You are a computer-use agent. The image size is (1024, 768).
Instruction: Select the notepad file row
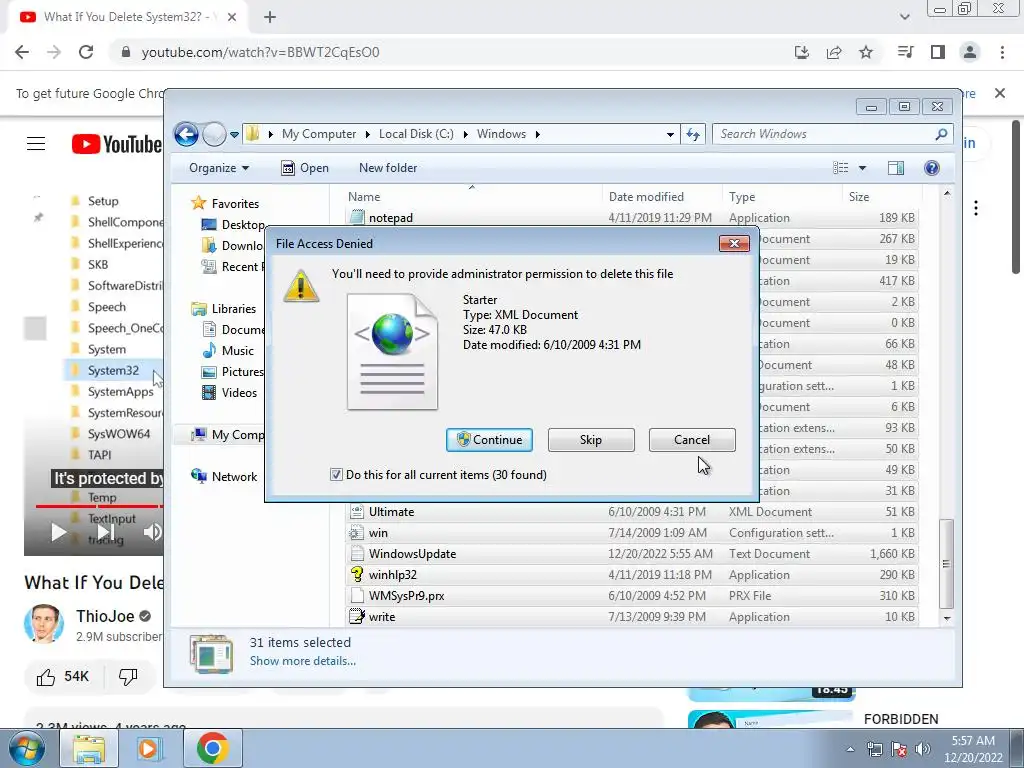point(632,217)
